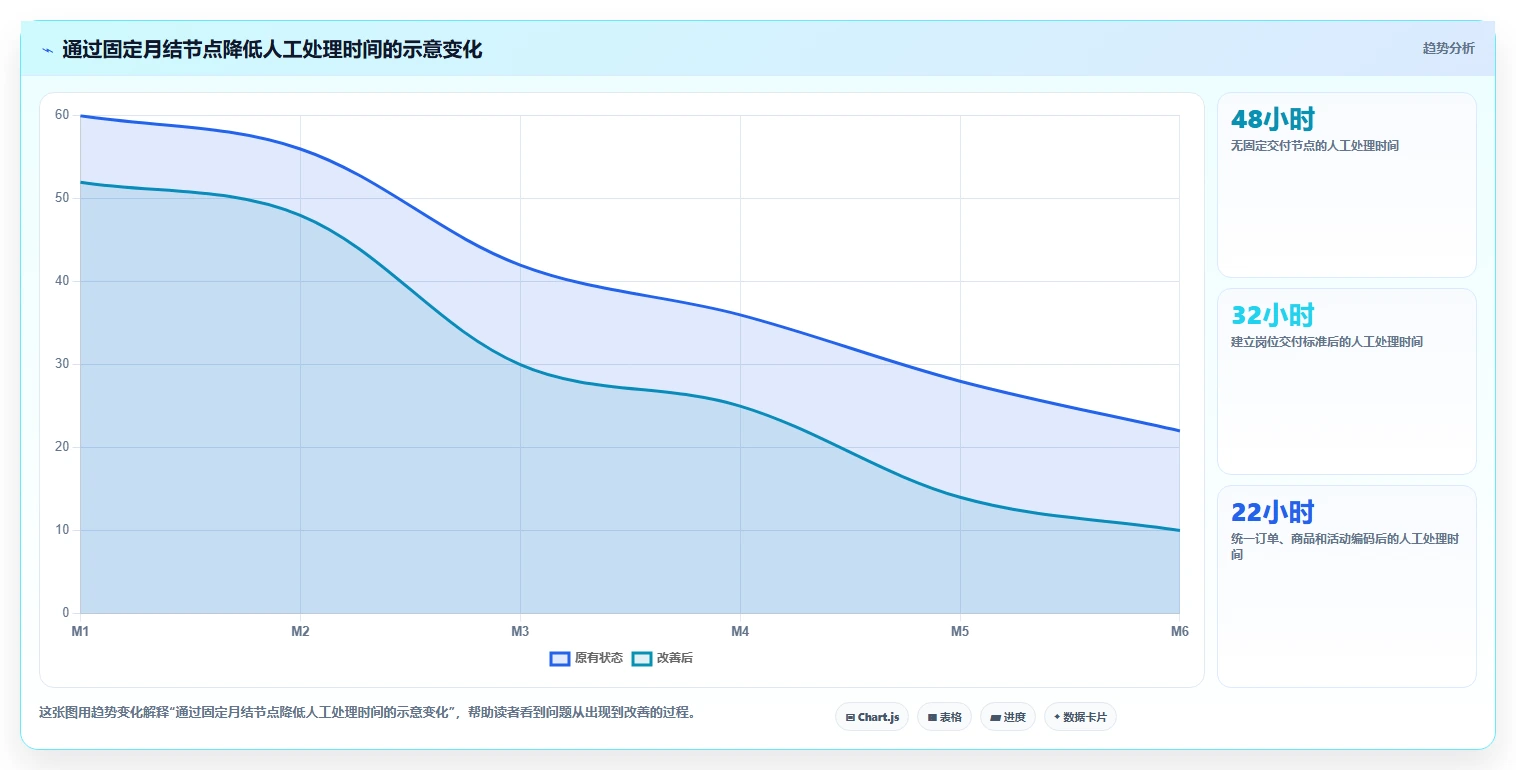Click the 30 y-axis value
The width and height of the screenshot is (1516, 770).
pyautogui.click(x=62, y=364)
